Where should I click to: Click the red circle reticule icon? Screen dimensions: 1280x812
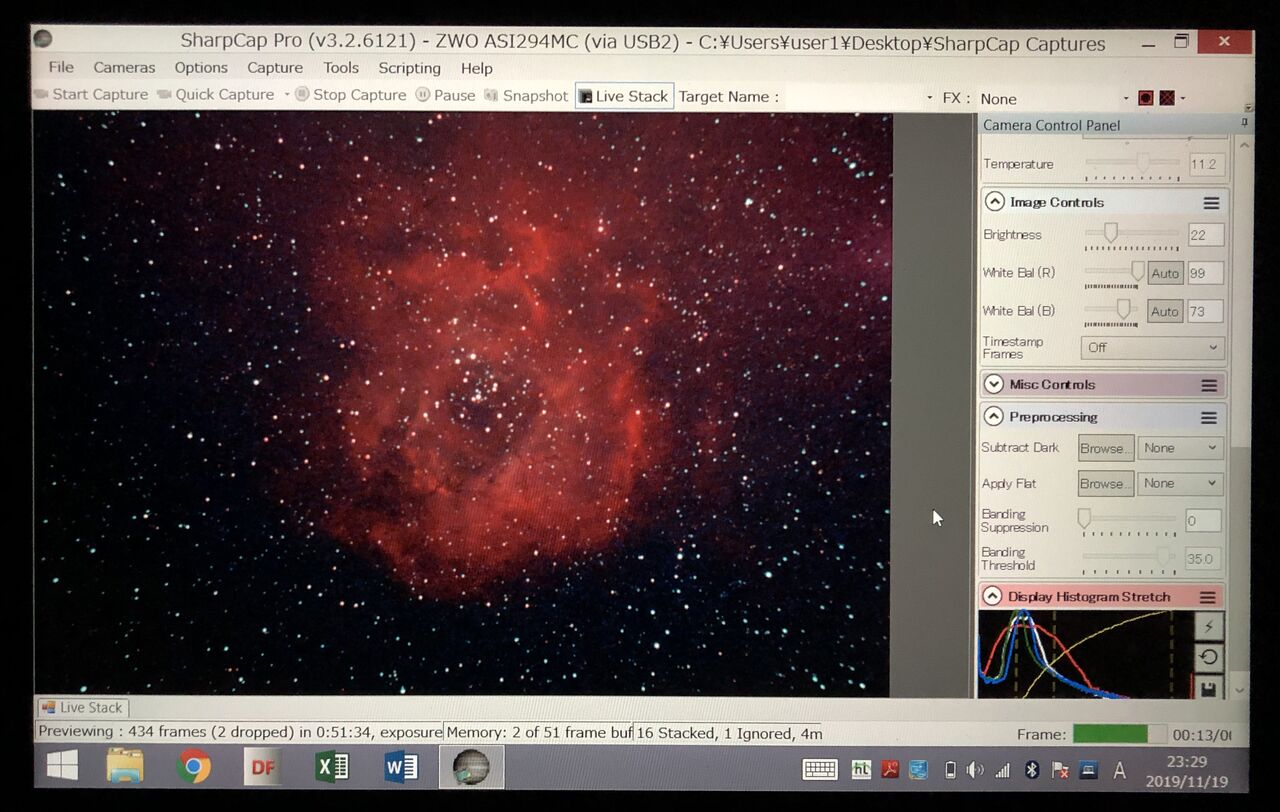(1146, 98)
